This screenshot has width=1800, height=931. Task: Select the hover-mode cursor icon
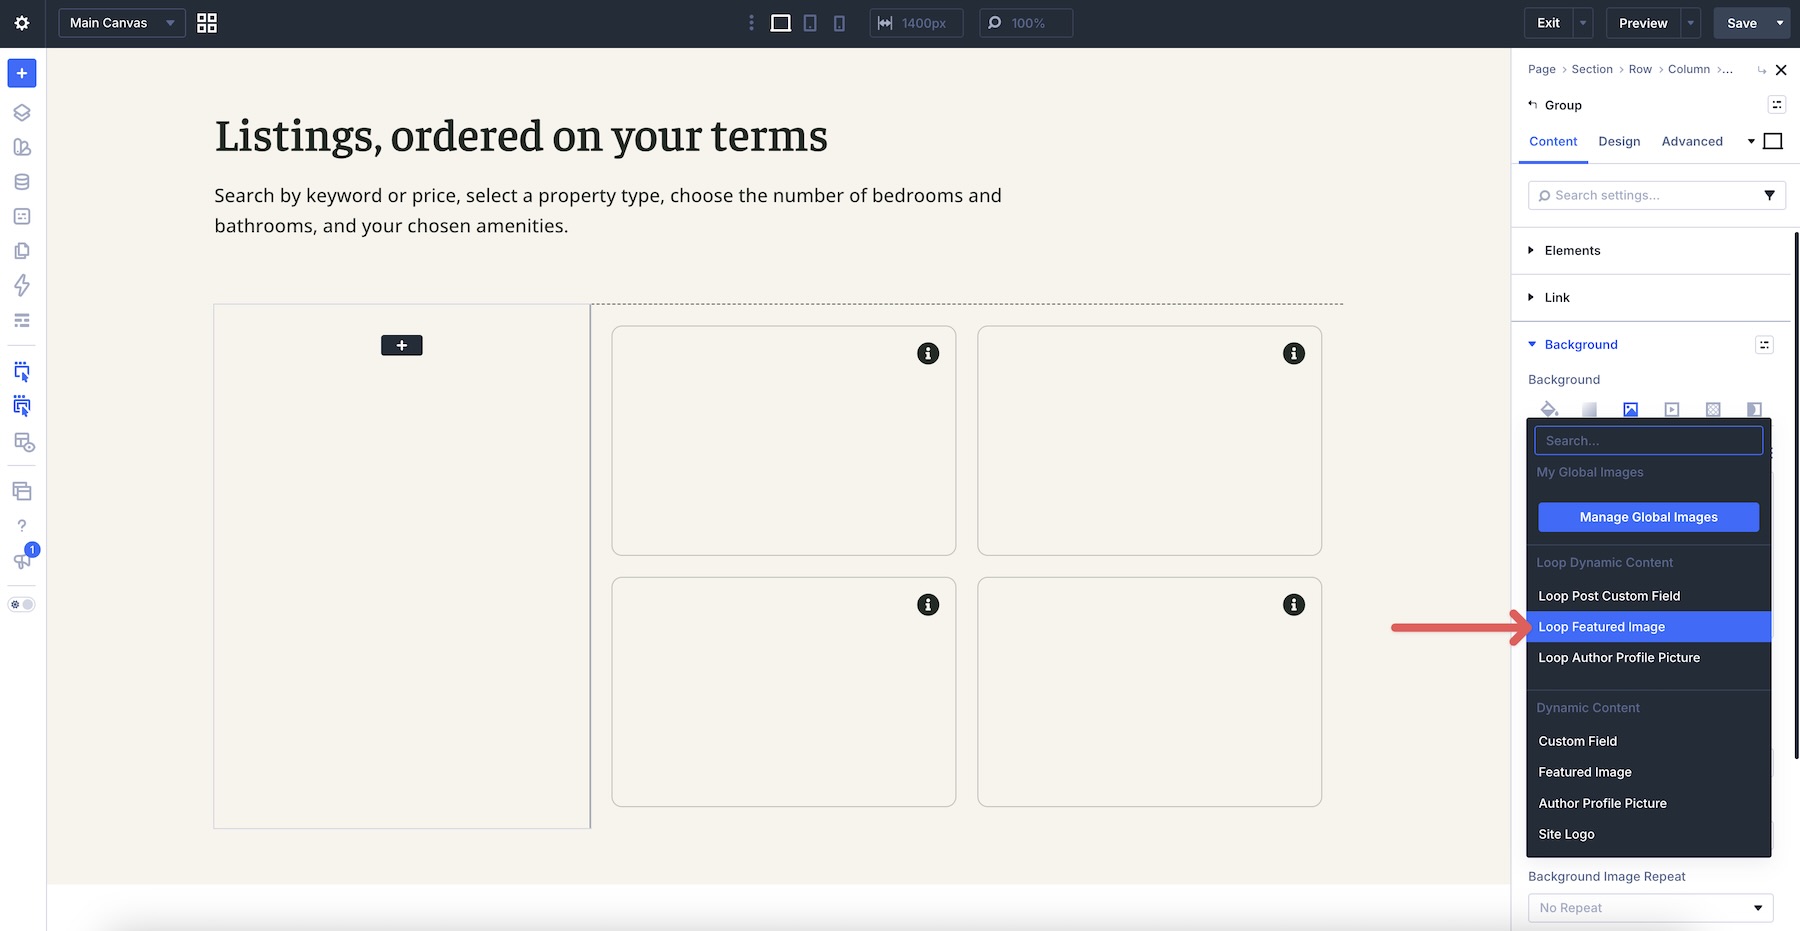coord(22,372)
